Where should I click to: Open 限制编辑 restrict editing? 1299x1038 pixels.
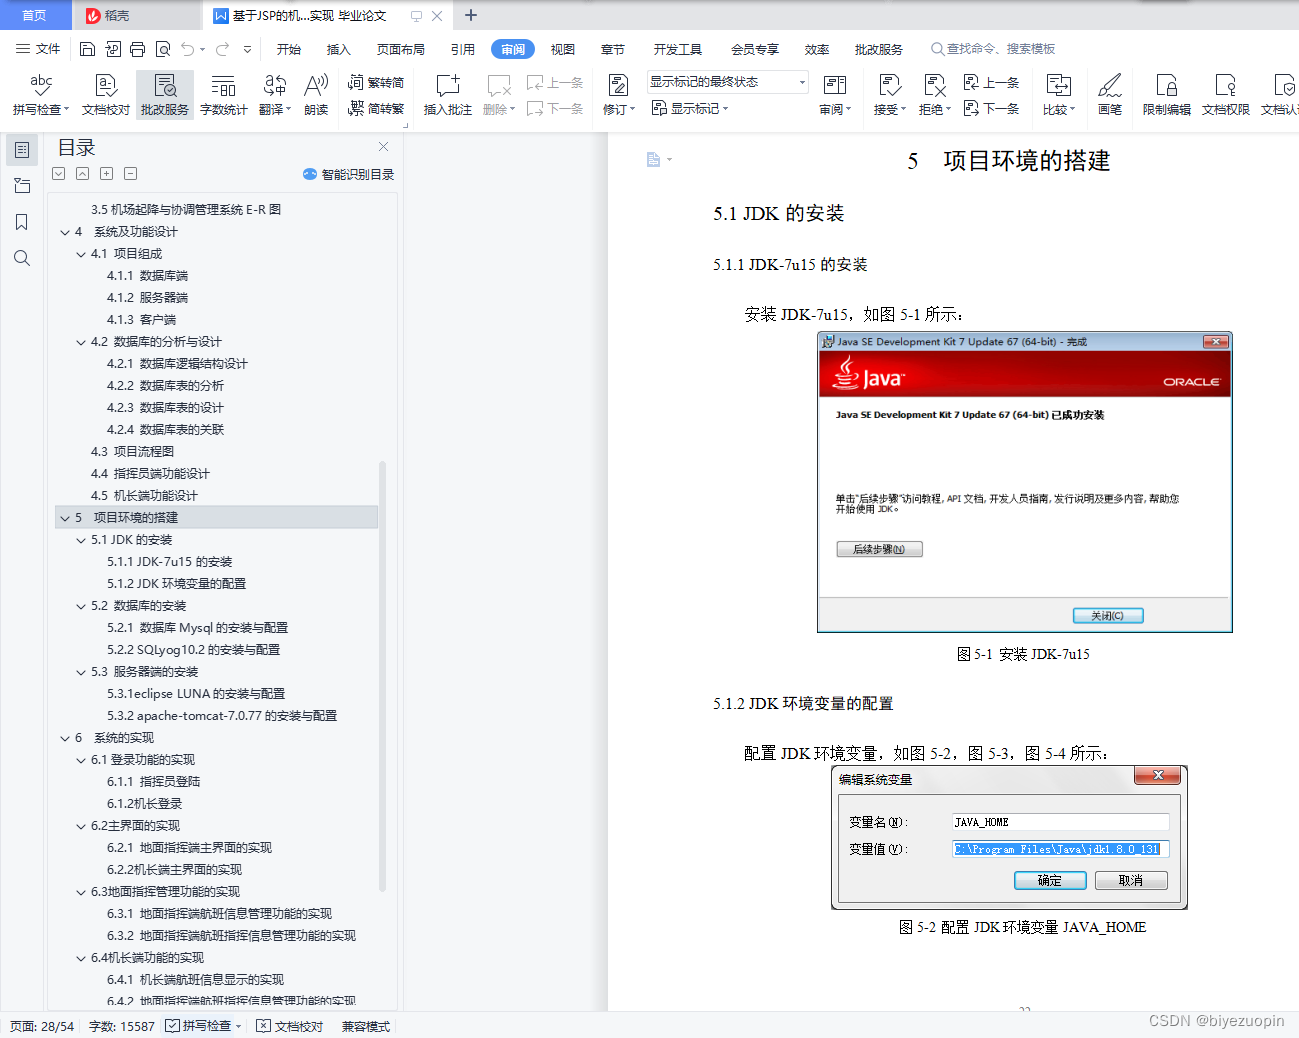(1167, 95)
